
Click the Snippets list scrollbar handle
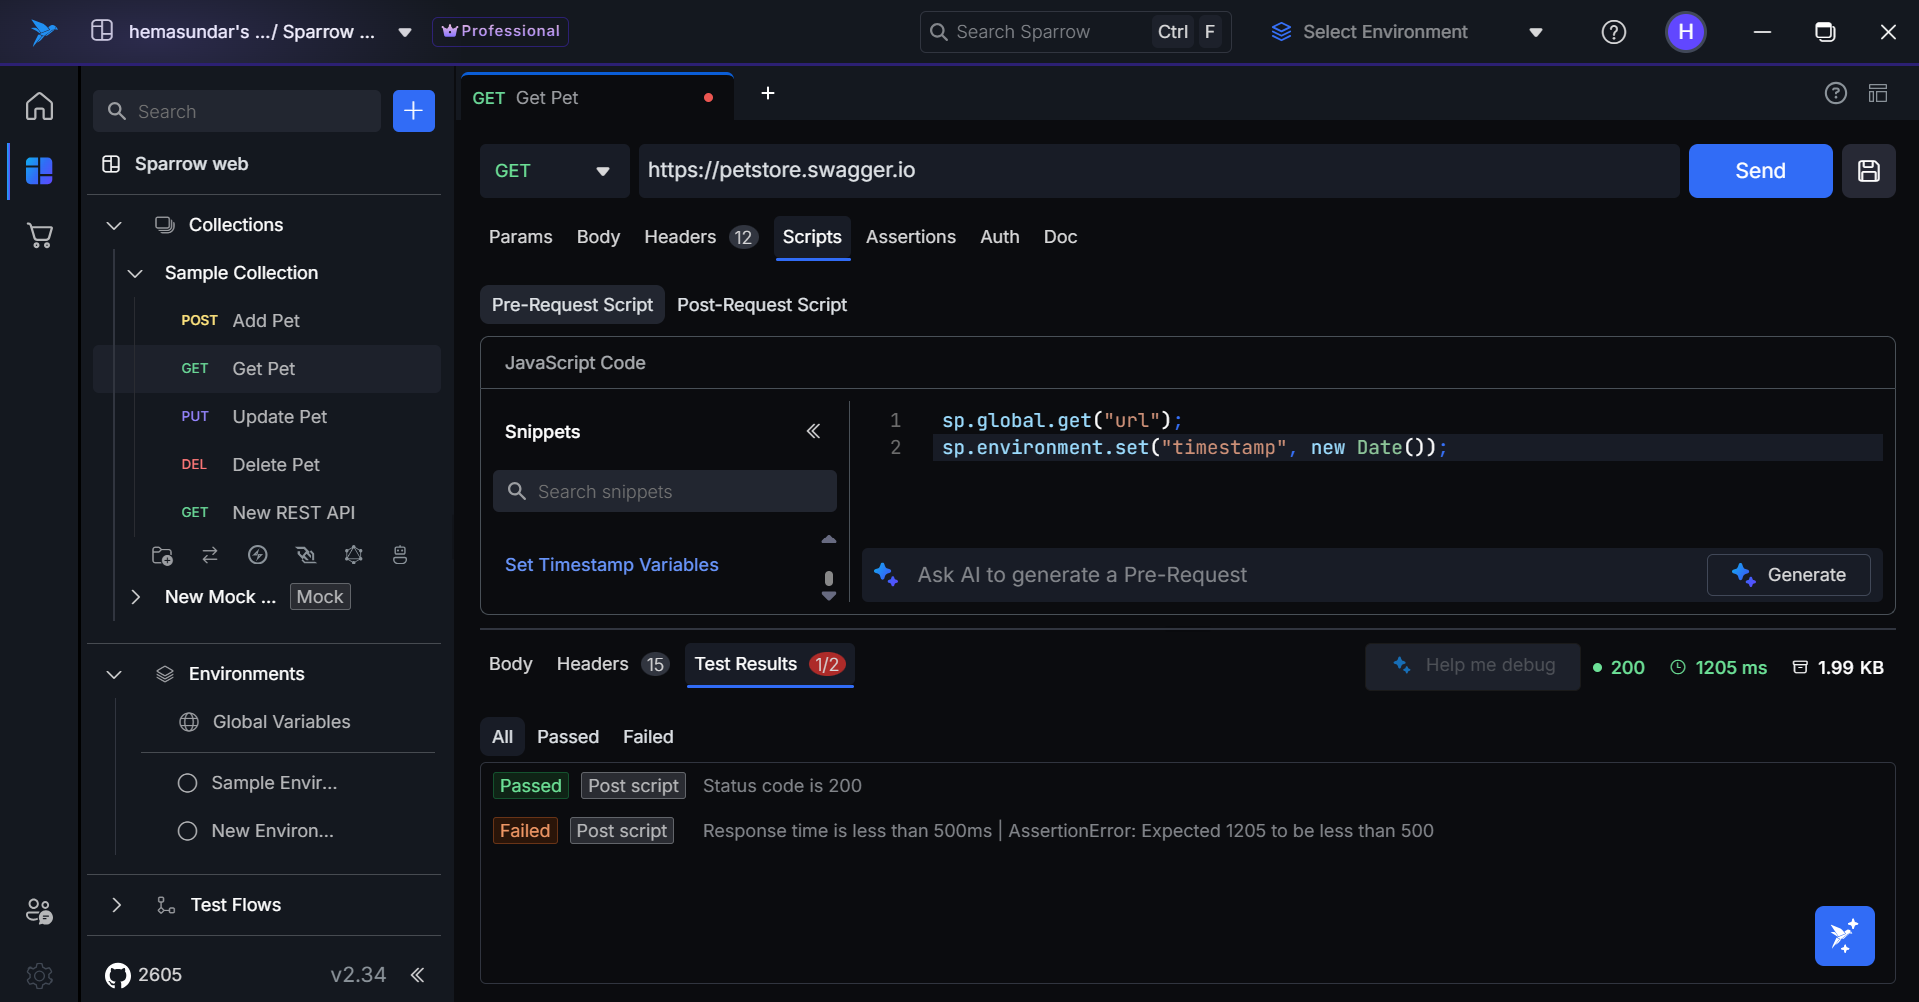click(828, 578)
